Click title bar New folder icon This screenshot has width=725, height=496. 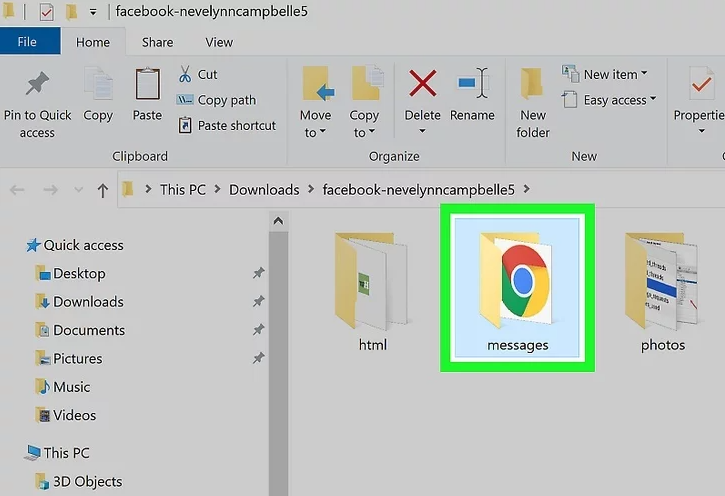71,12
